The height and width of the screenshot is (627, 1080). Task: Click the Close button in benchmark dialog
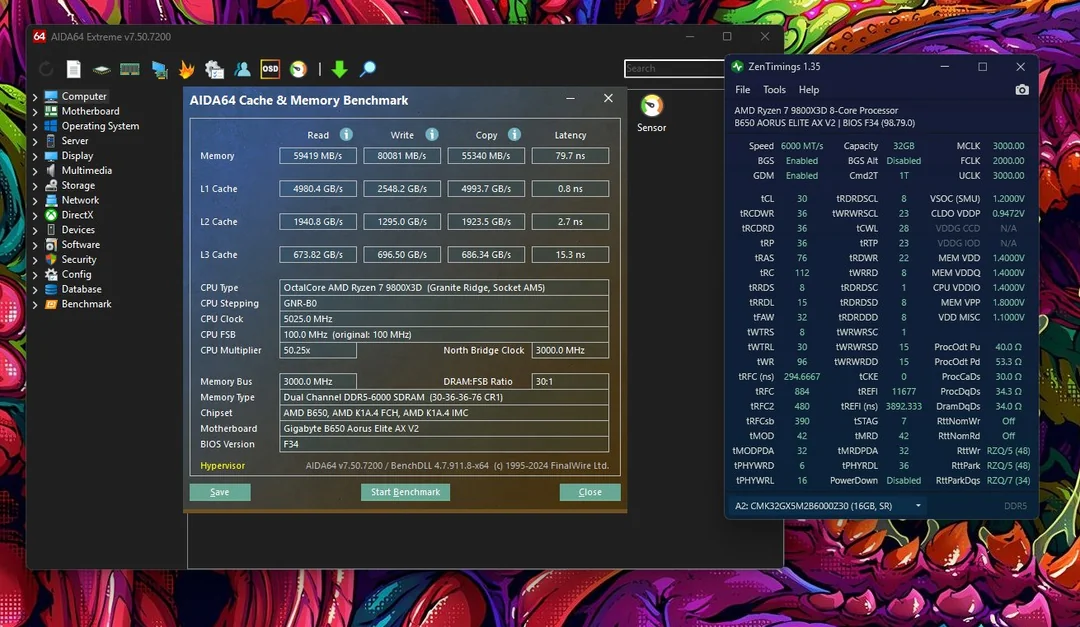[590, 492]
